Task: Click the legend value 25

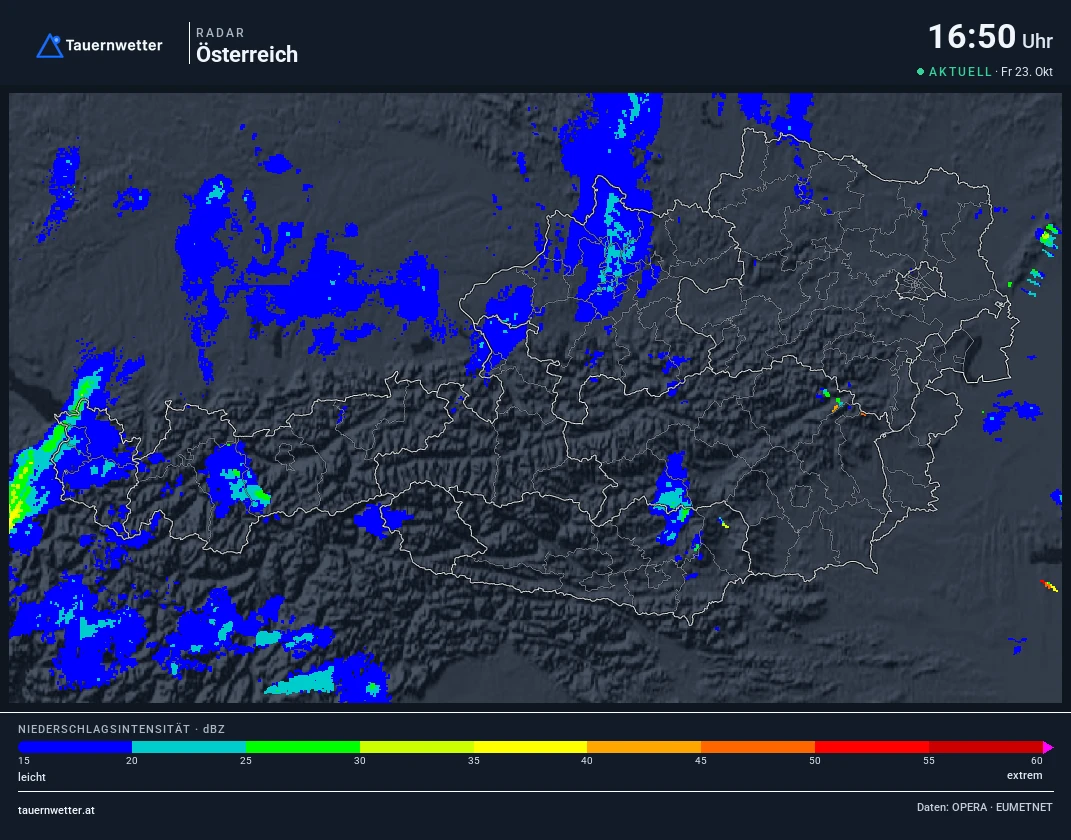Action: 246,761
